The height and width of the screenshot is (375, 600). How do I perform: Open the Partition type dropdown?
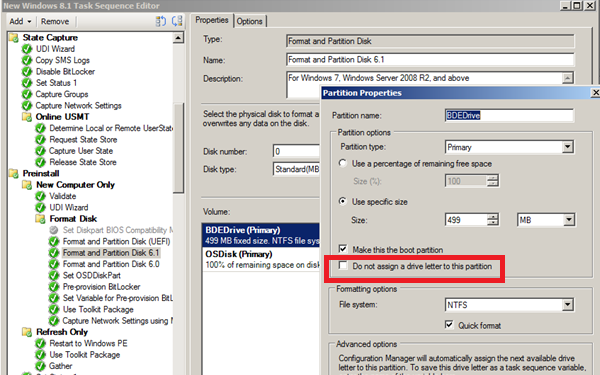point(567,147)
